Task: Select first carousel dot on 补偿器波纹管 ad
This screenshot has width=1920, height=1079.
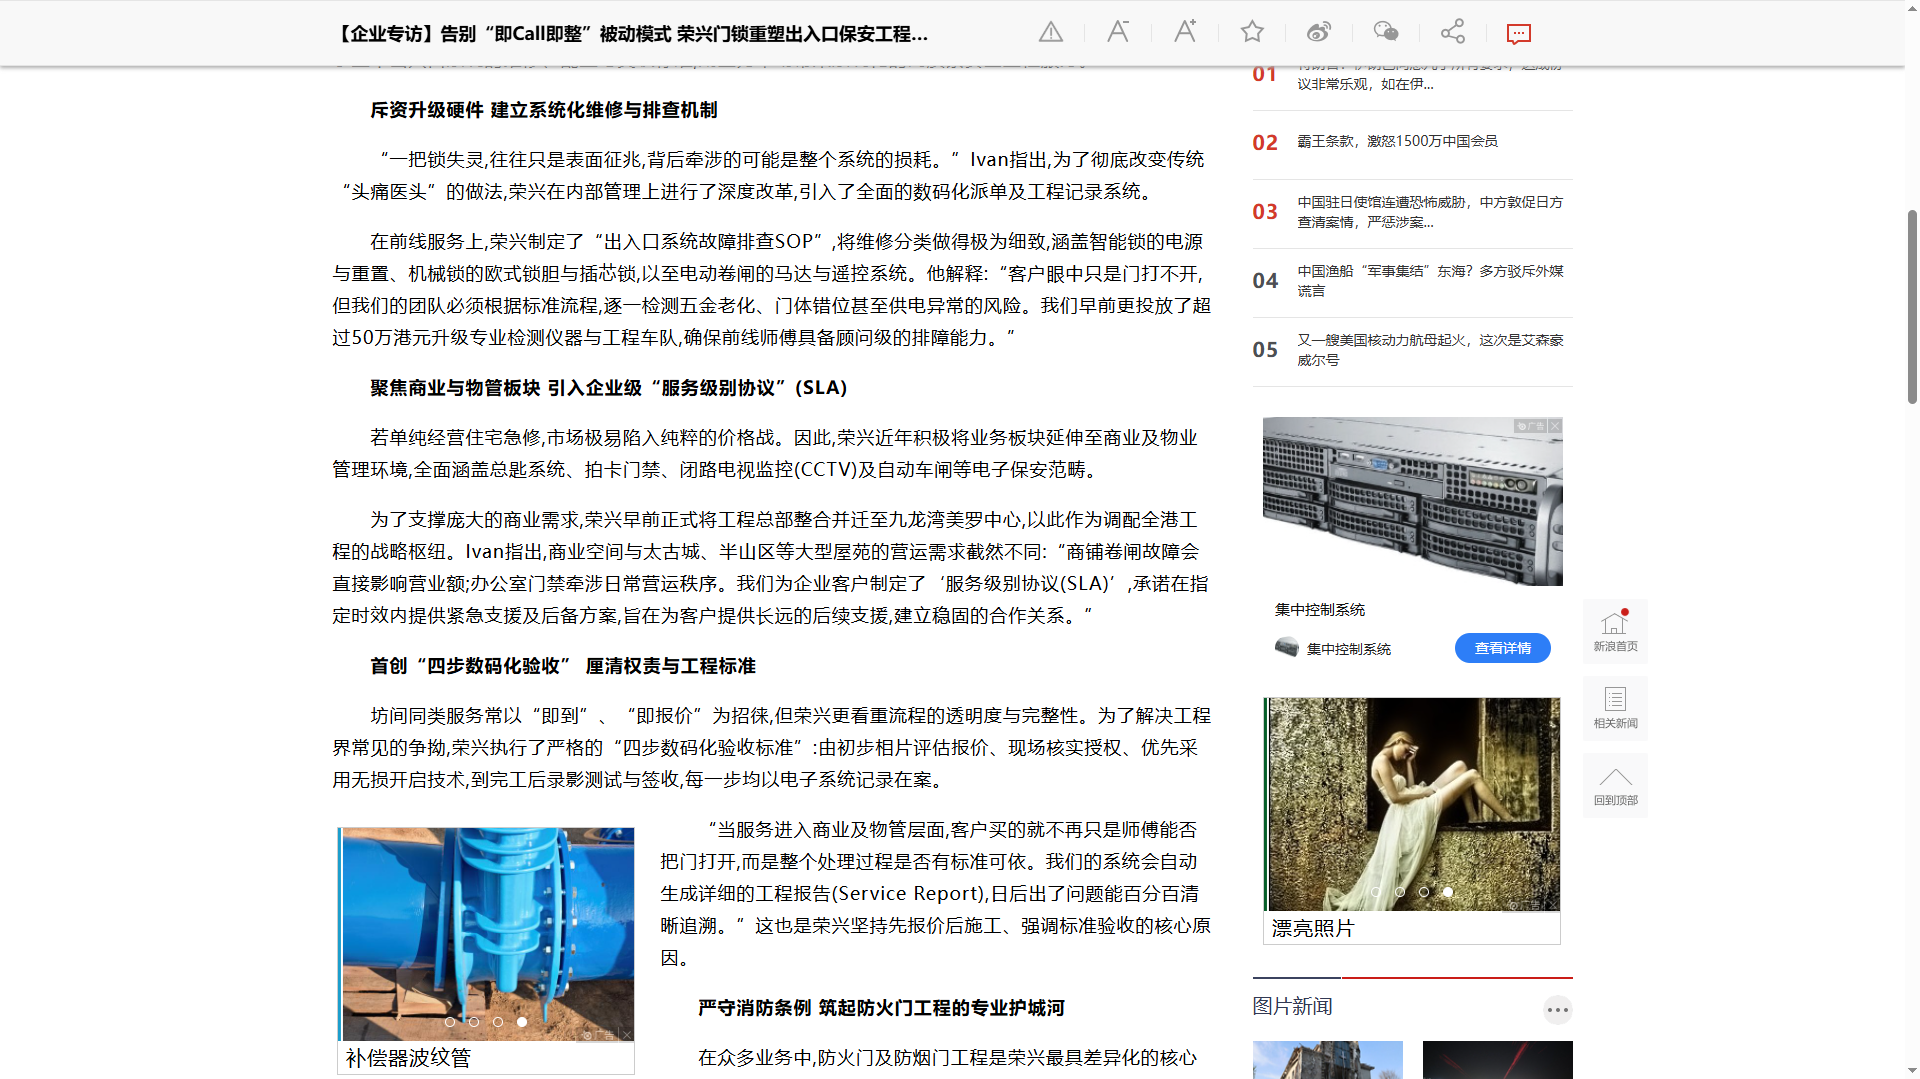Action: click(x=450, y=1022)
